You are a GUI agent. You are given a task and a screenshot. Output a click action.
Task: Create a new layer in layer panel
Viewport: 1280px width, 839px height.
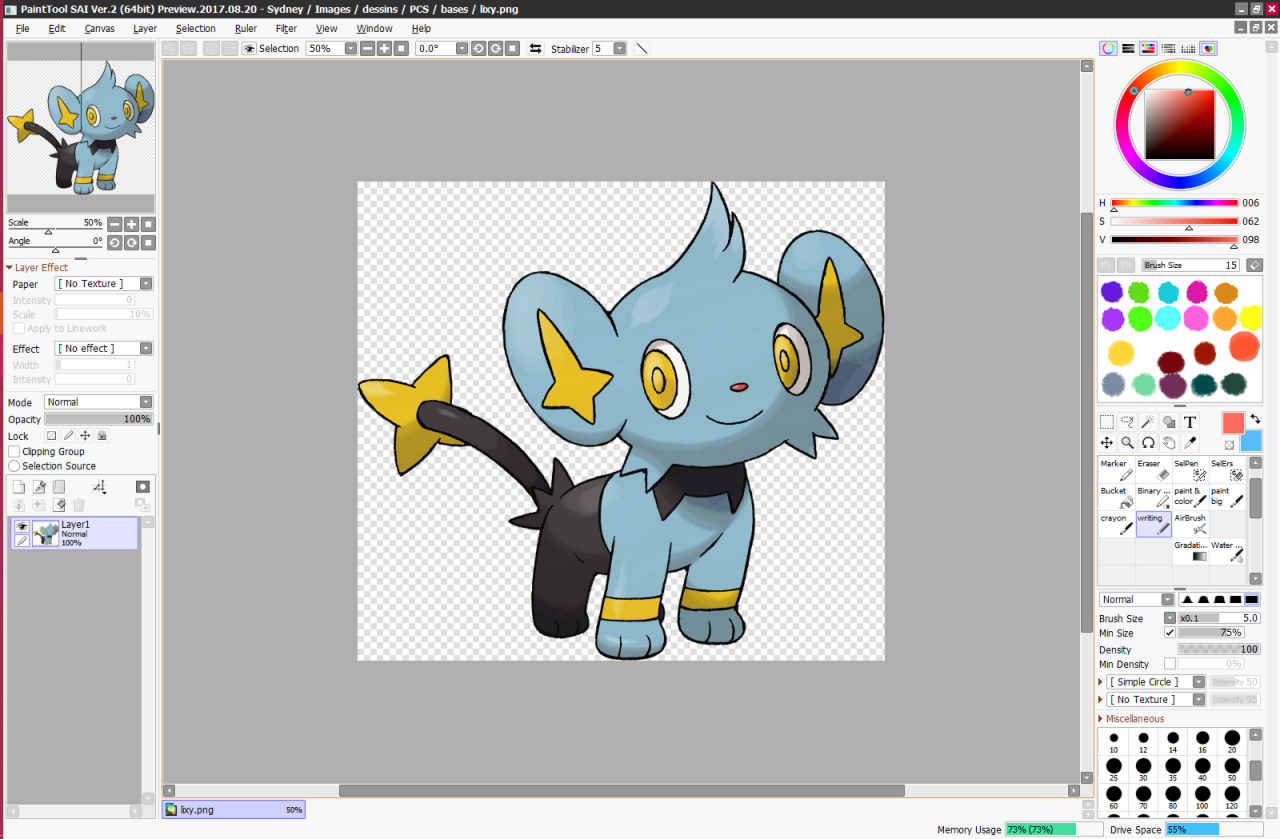click(18, 487)
